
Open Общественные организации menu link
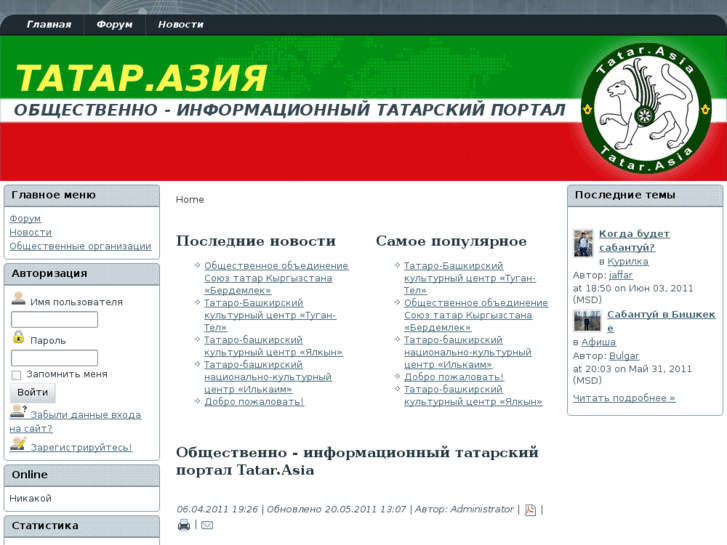pyautogui.click(x=80, y=246)
